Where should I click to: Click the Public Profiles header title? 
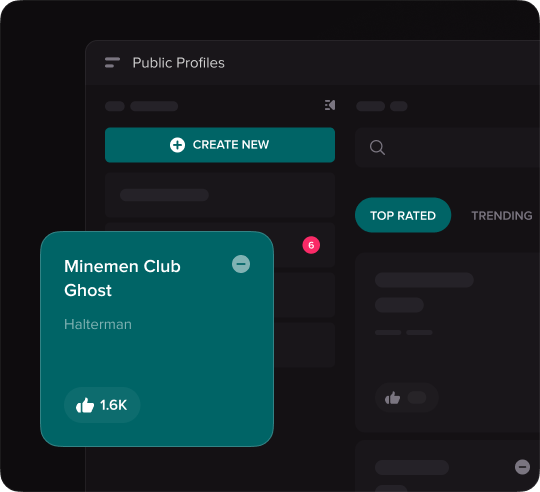point(178,63)
